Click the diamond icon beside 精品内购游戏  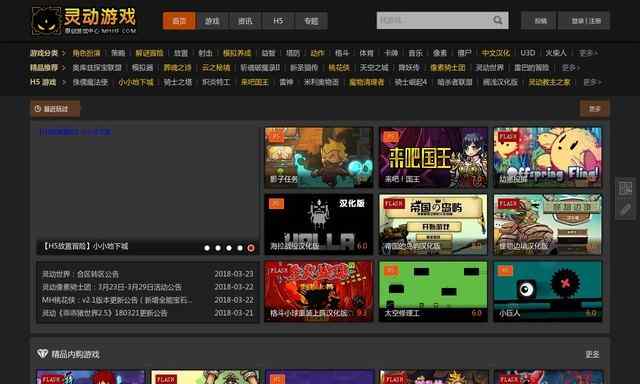(42, 353)
